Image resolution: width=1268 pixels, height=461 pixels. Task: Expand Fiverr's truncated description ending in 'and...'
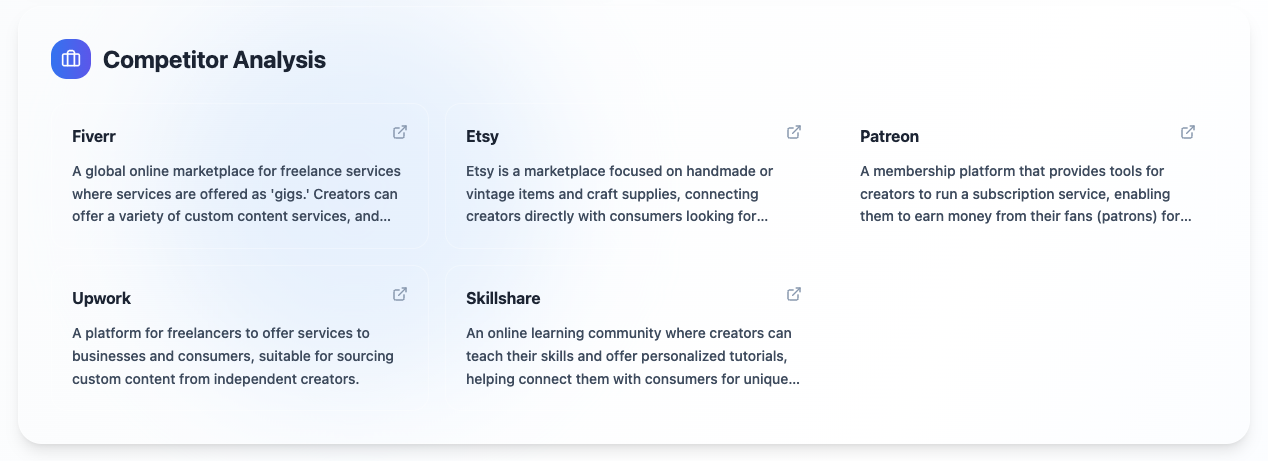(x=378, y=216)
